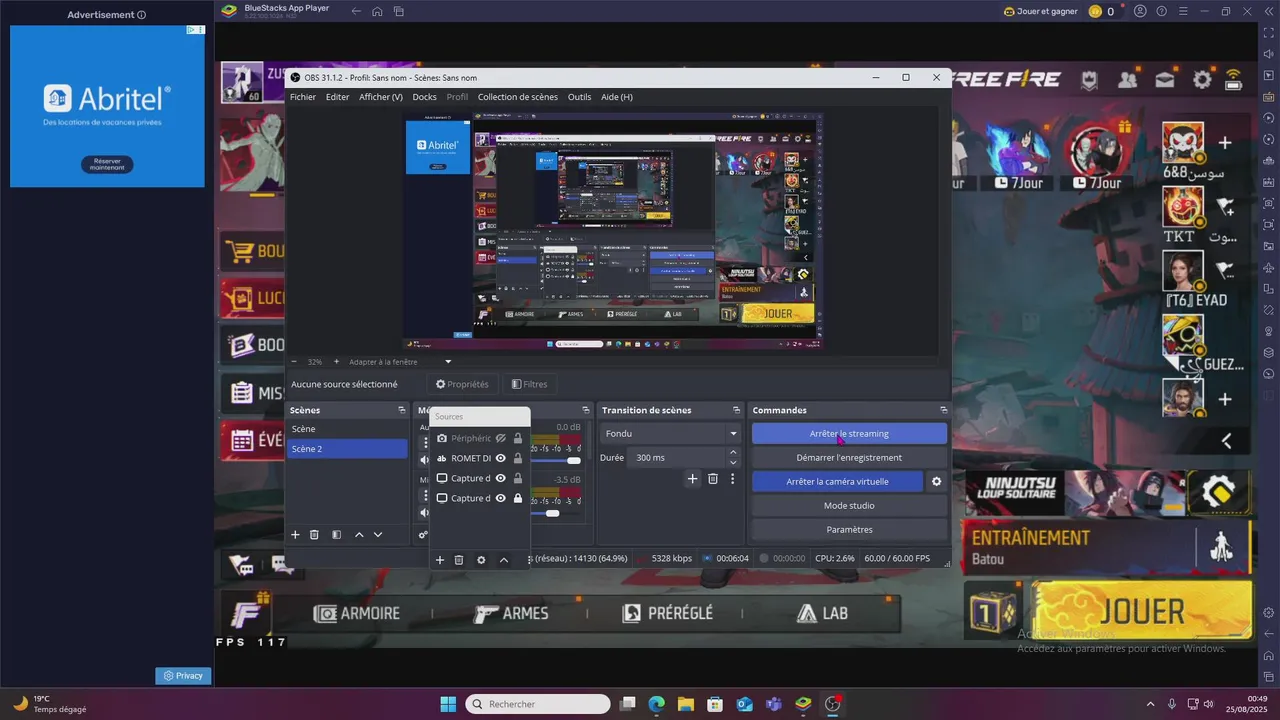Open the Afficher (V) menu
The height and width of the screenshot is (720, 1280).
point(381,97)
